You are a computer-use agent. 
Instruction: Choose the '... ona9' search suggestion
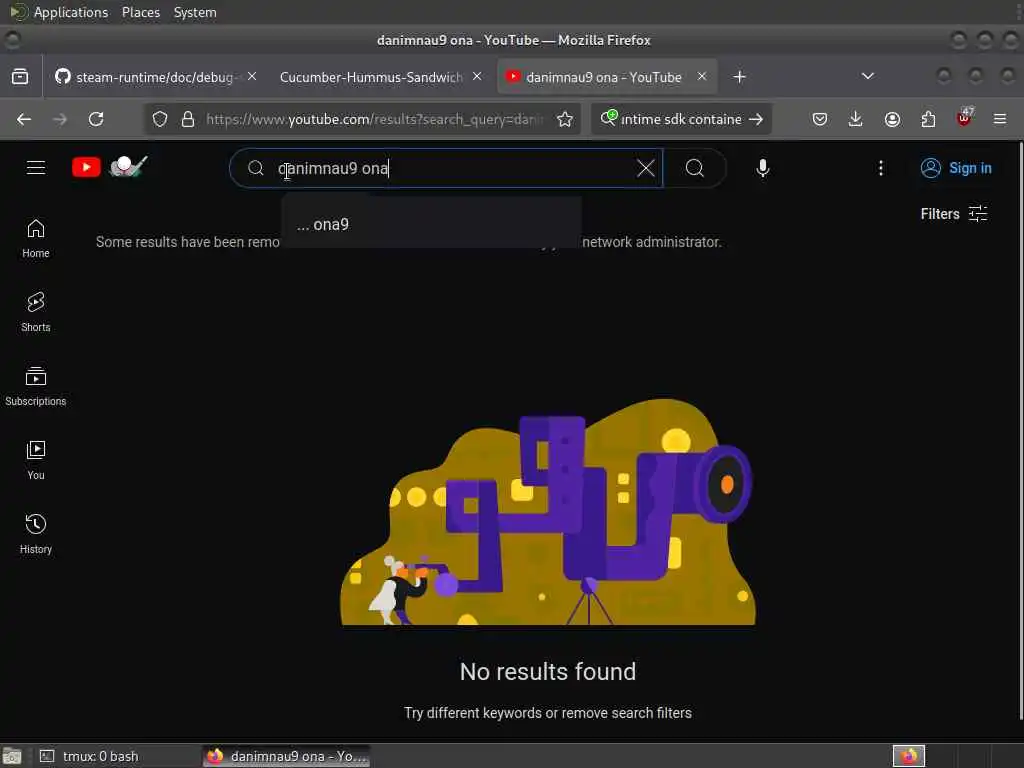pyautogui.click(x=431, y=225)
